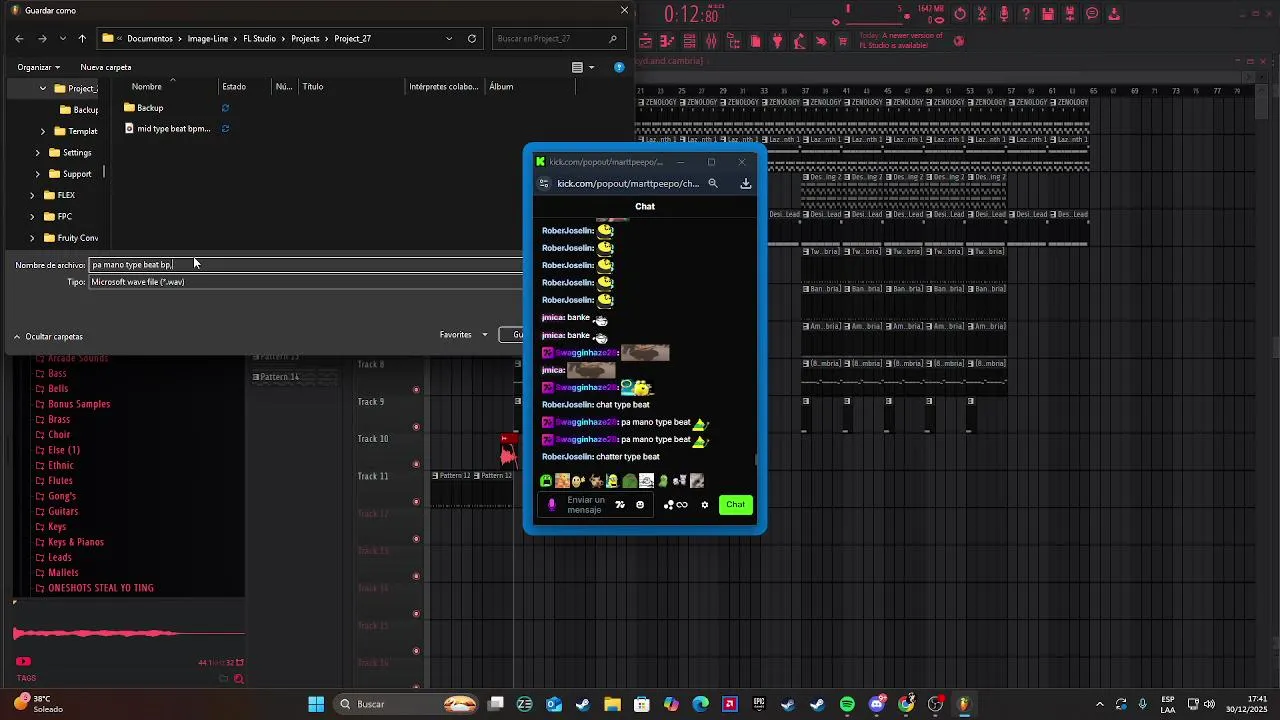
Task: Click the Buscar en Project_27 search box
Action: 558,38
